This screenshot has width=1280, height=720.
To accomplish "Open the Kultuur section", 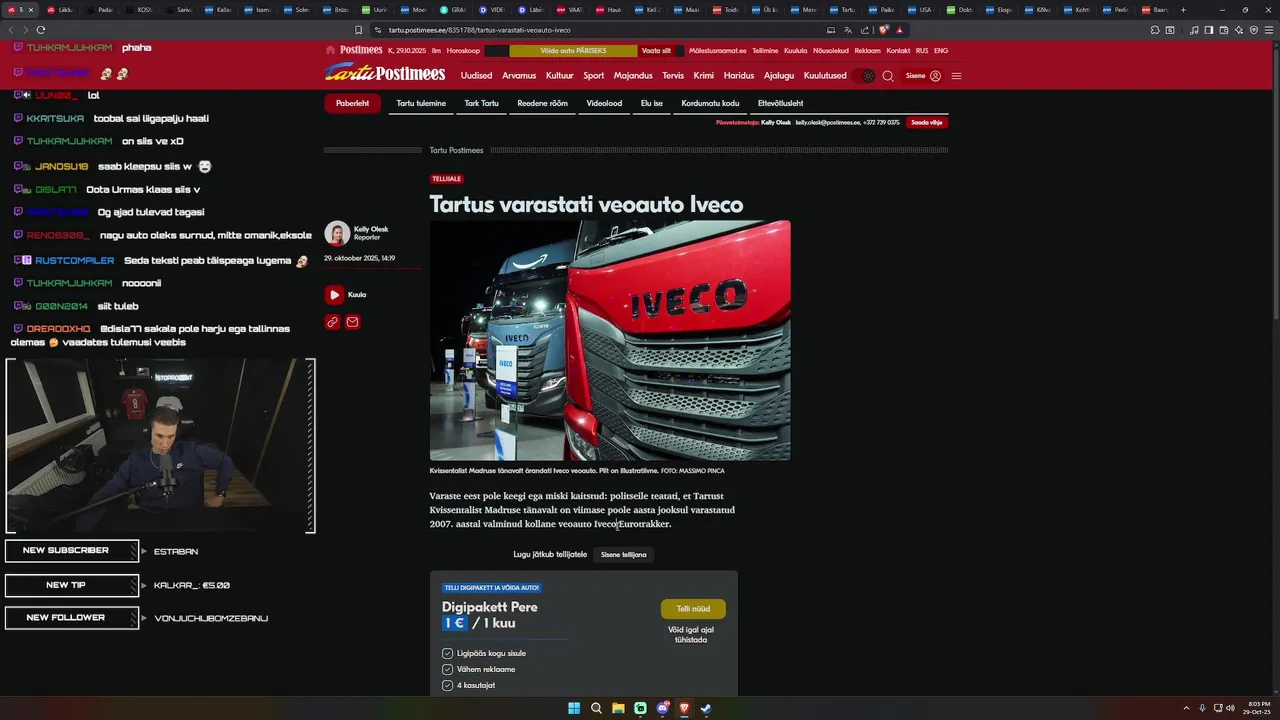I will (560, 76).
